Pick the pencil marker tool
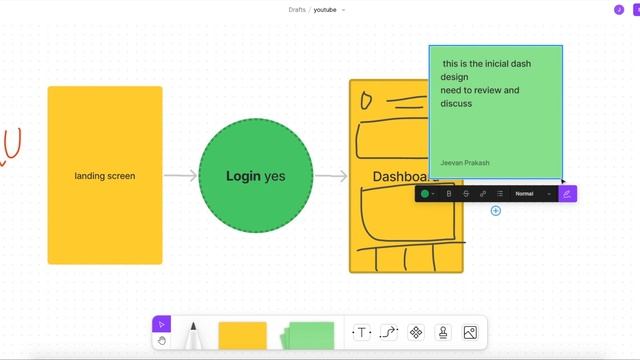This screenshot has width=640, height=360. [x=193, y=336]
